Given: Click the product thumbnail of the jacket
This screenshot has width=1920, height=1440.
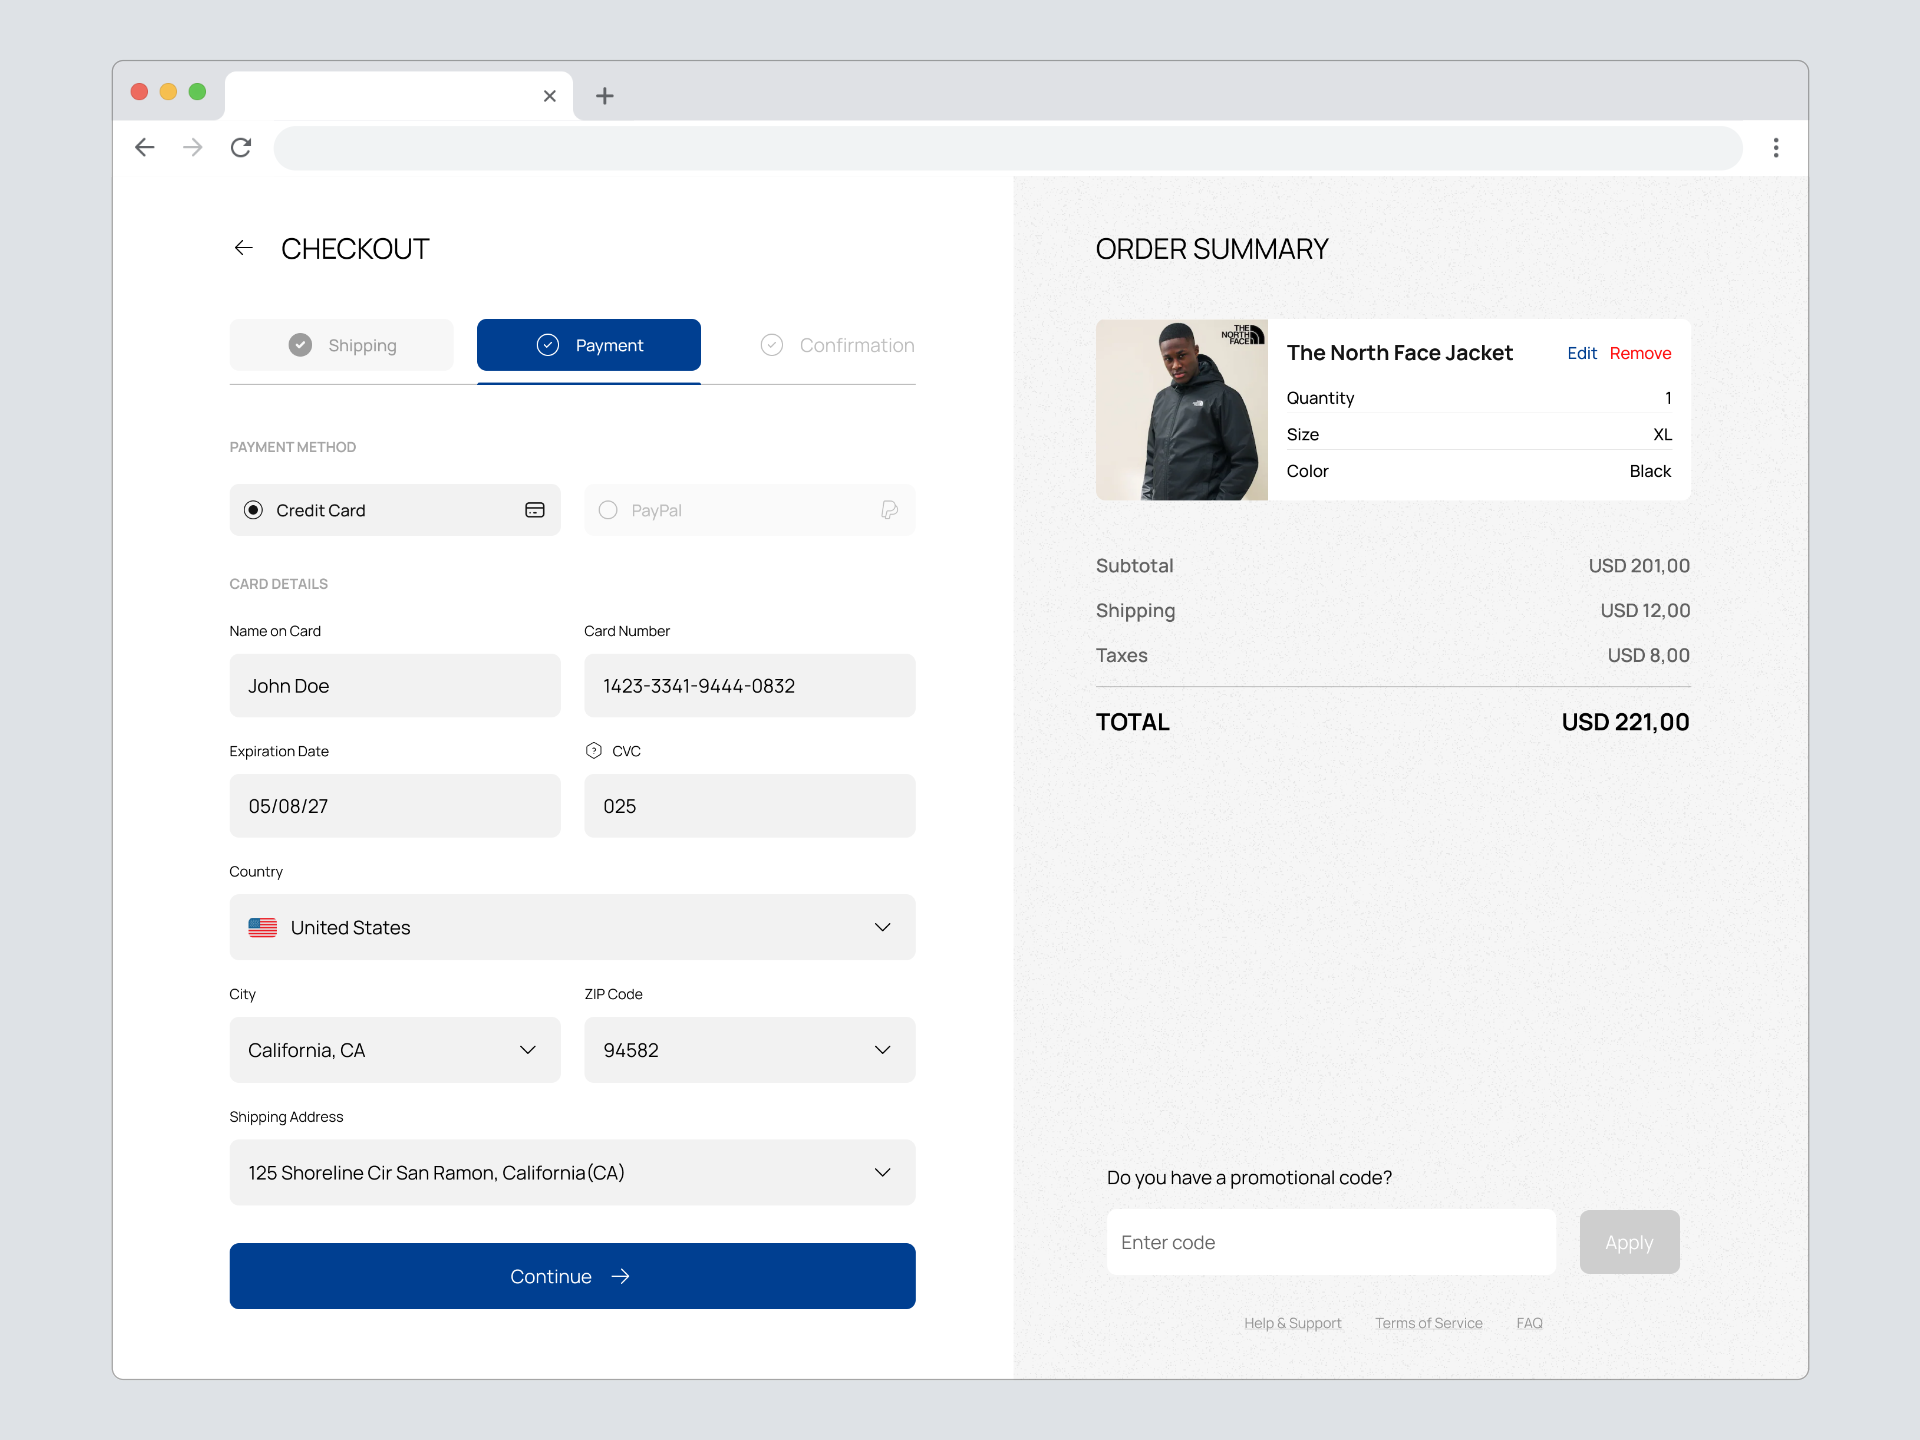Looking at the screenshot, I should coord(1181,410).
